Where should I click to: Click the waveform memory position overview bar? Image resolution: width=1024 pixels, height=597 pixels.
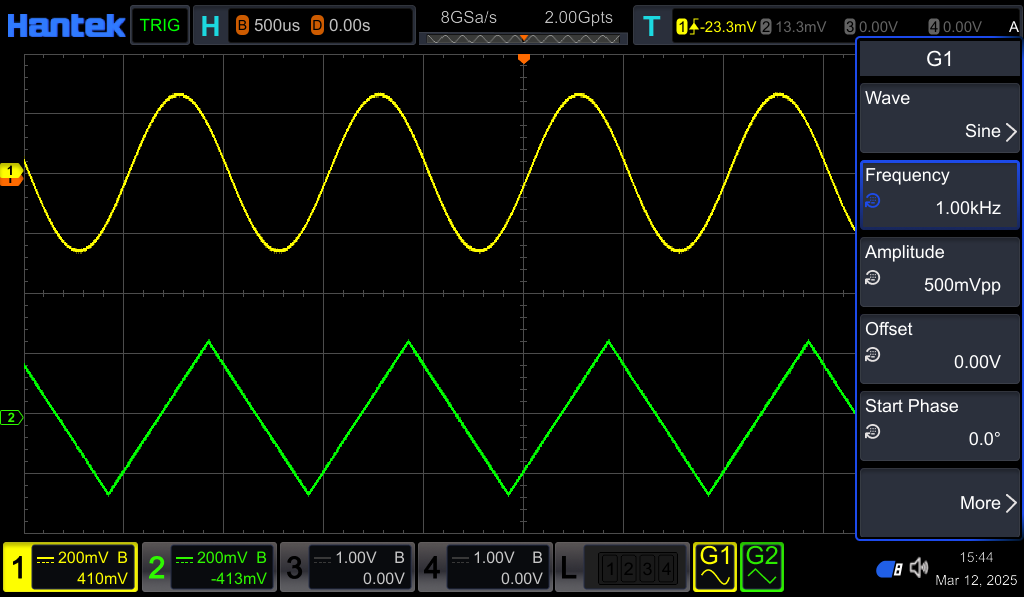tap(523, 39)
